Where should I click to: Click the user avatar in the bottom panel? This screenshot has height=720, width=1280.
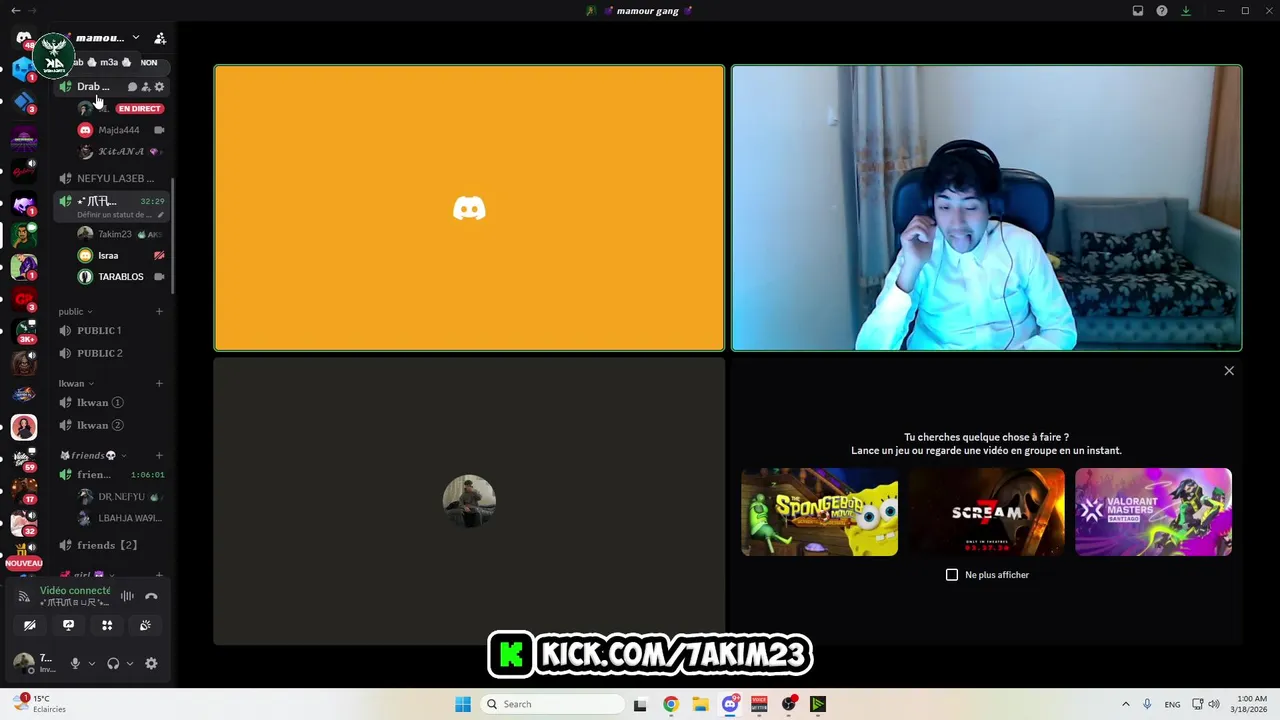(23, 663)
